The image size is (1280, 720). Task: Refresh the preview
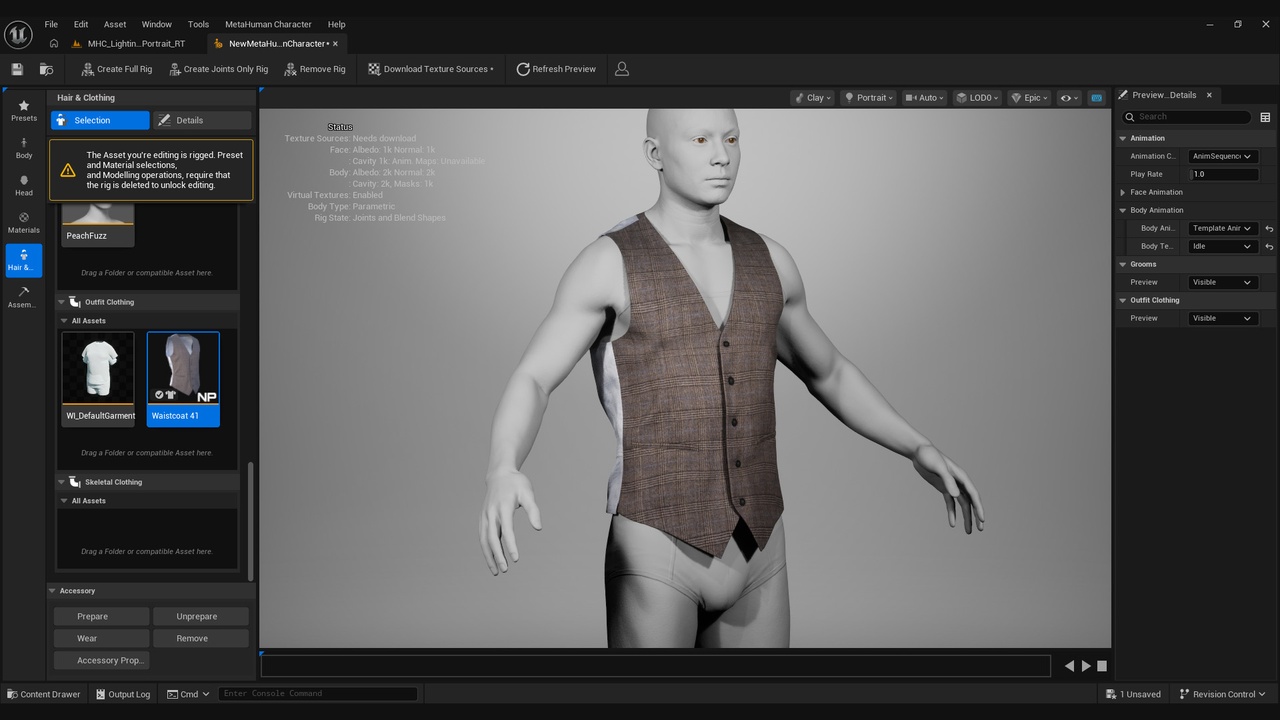(556, 69)
